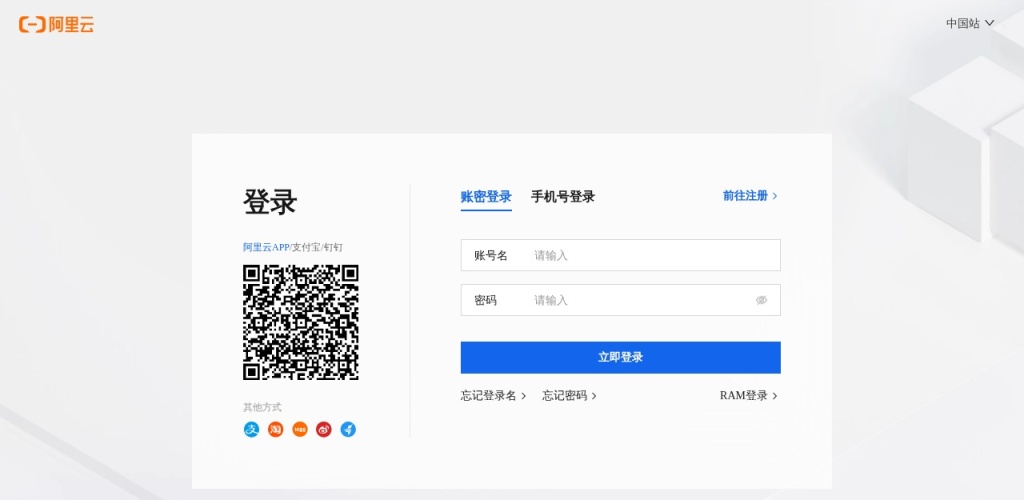Sign in with the Taobao icon
This screenshot has width=1024, height=500.
tap(275, 430)
